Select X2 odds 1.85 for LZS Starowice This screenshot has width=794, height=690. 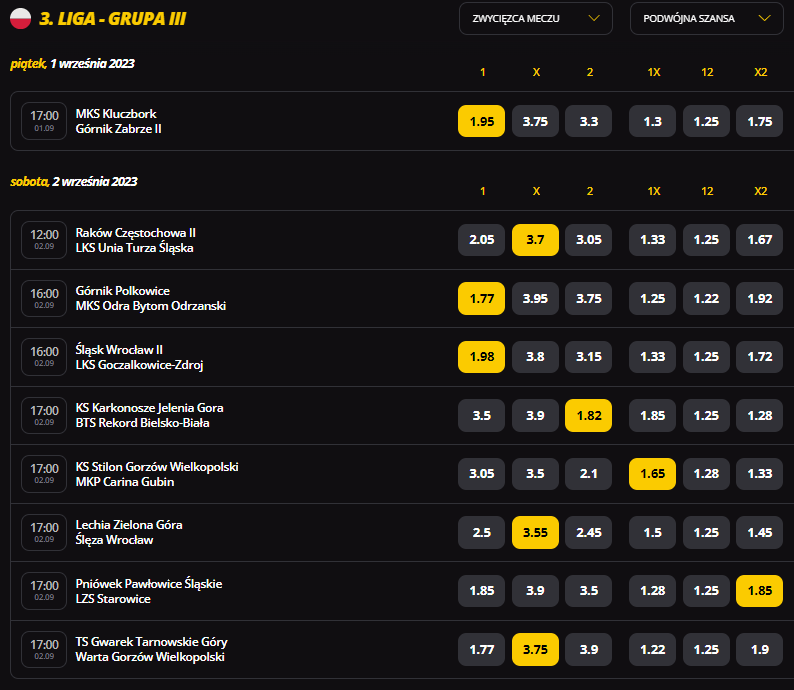point(760,591)
